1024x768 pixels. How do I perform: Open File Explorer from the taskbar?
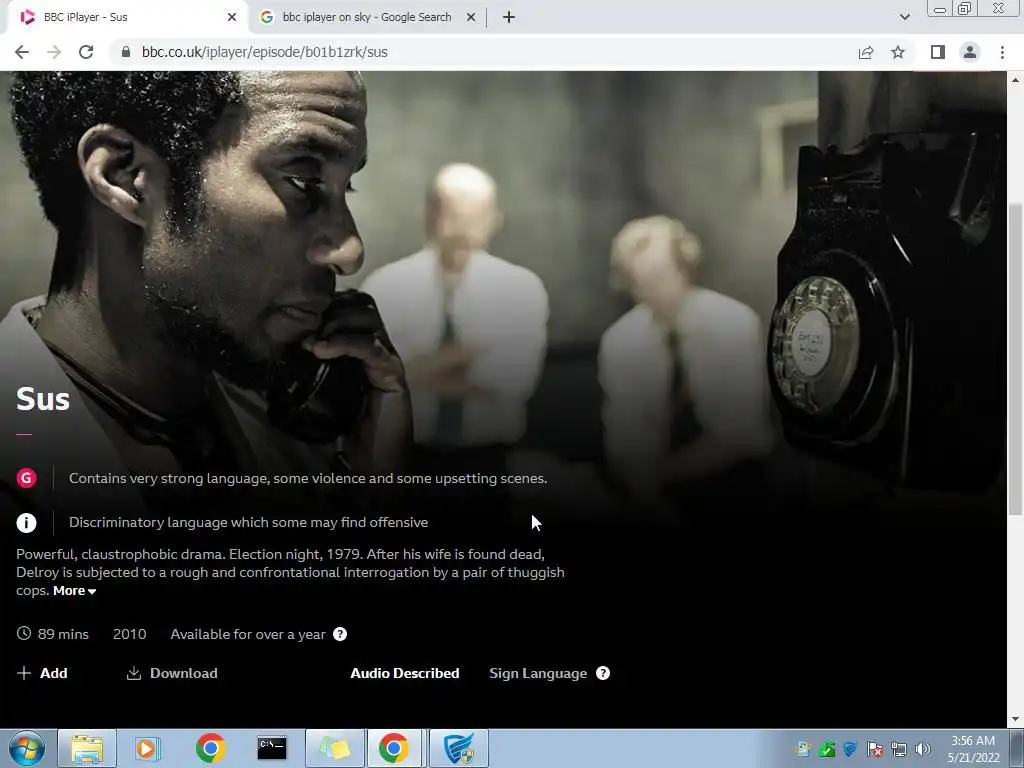pyautogui.click(x=87, y=748)
